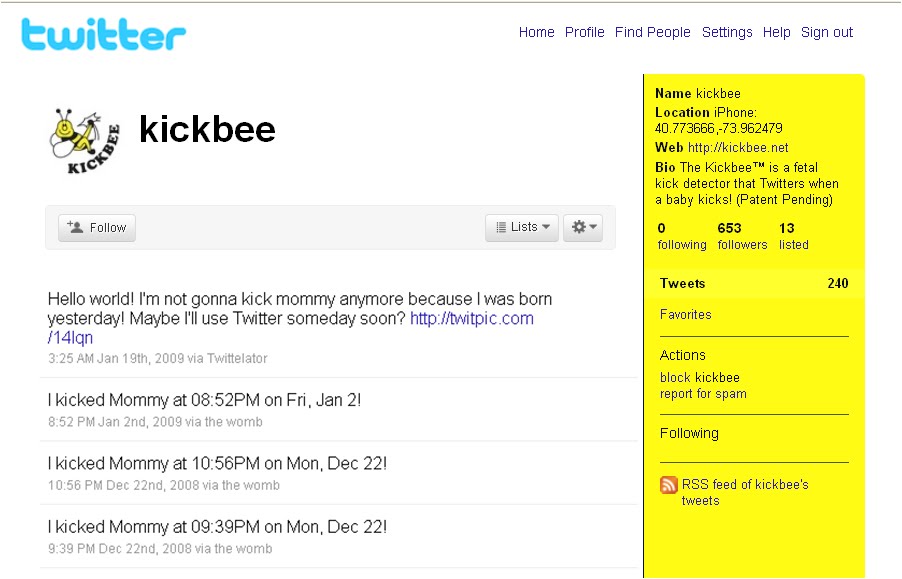This screenshot has width=902, height=579.
Task: Open the 13 listed count
Action: click(794, 236)
